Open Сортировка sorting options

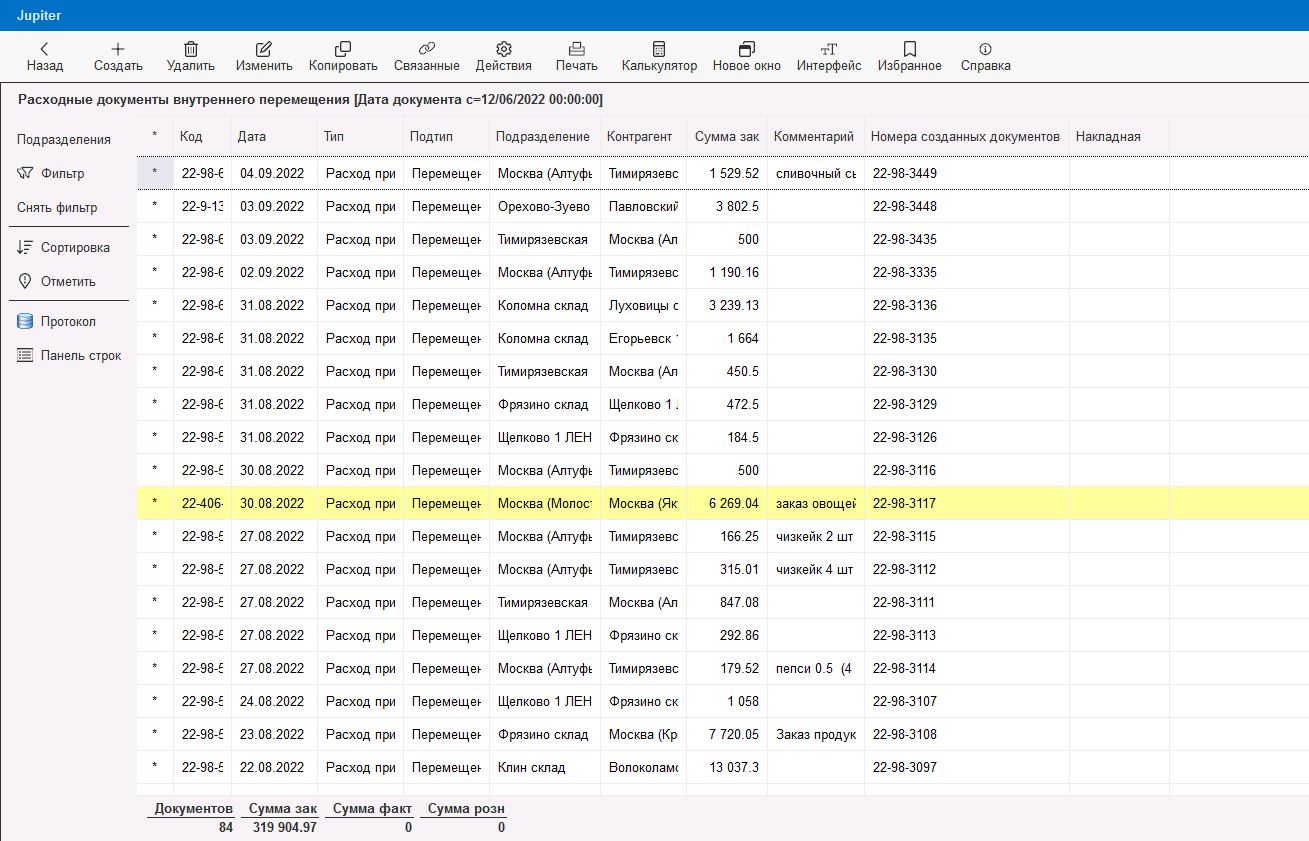click(x=63, y=247)
